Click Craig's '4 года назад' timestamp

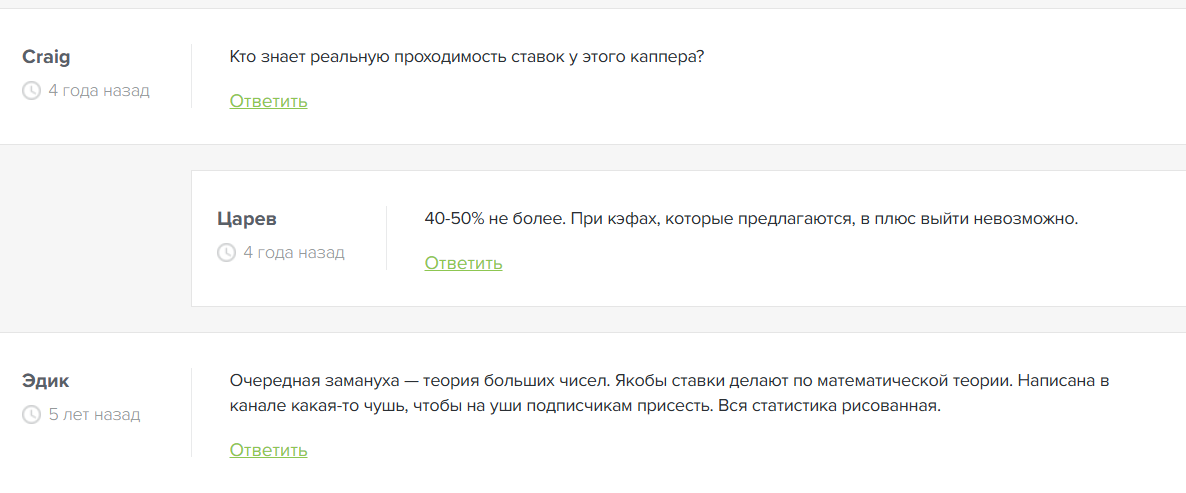point(99,91)
